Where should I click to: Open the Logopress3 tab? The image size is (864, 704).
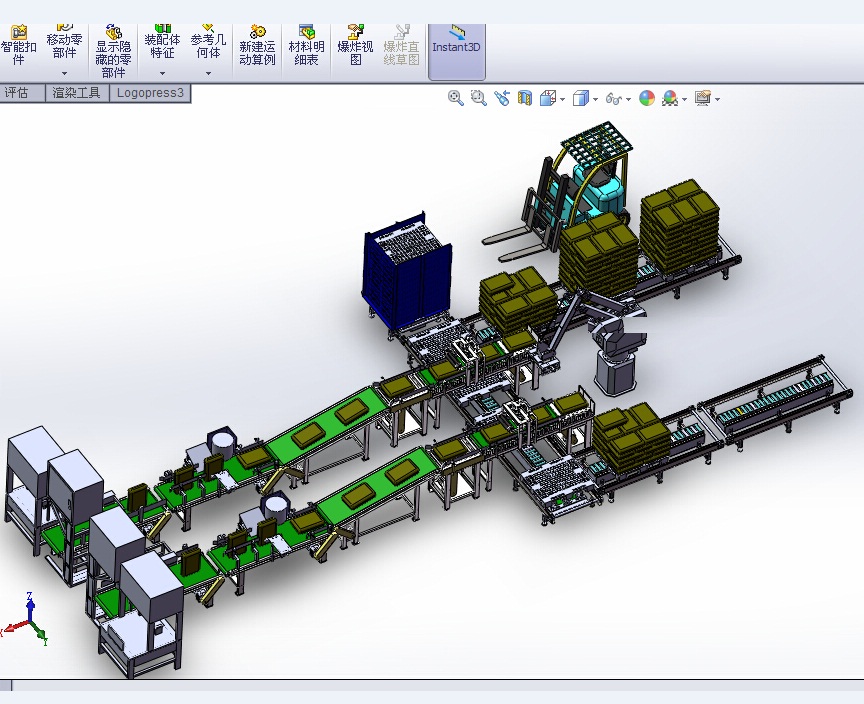coord(150,93)
